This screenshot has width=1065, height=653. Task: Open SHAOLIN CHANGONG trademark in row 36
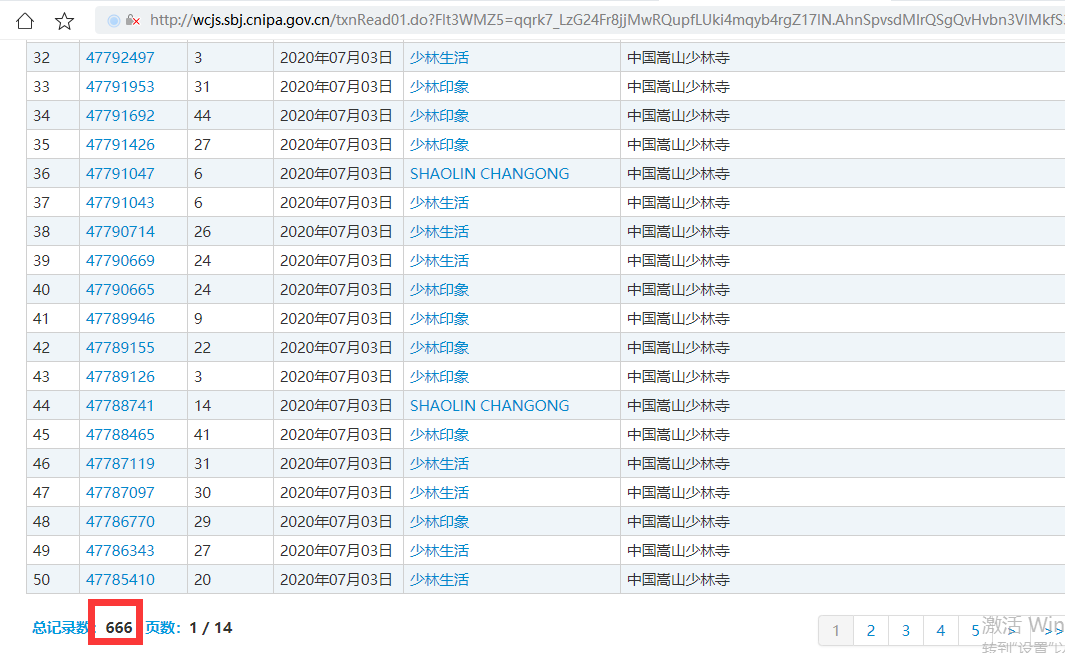point(489,174)
